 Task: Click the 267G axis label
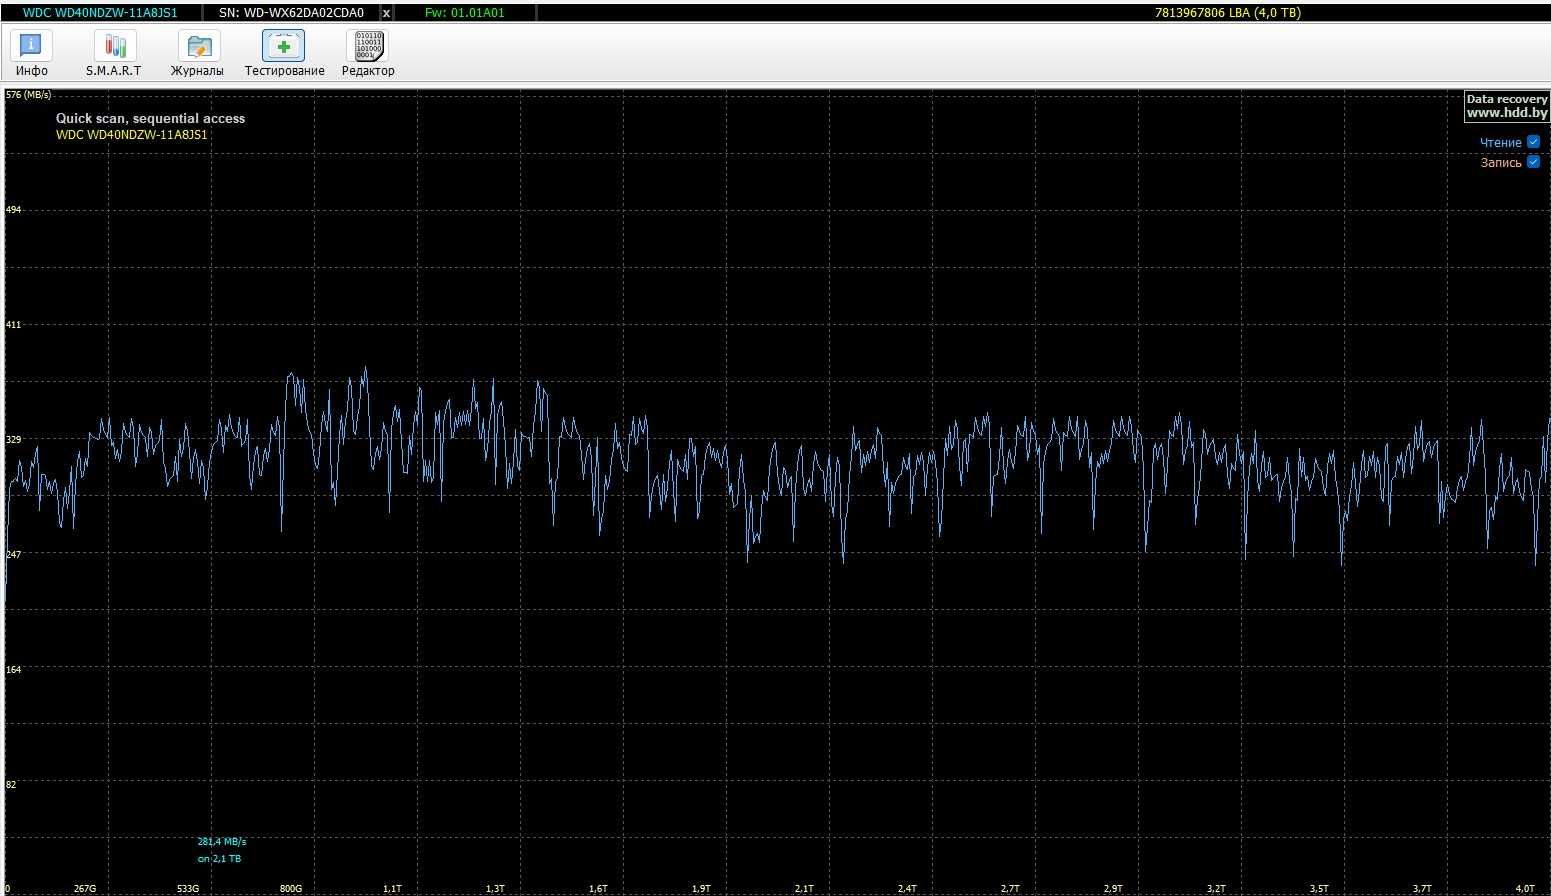[85, 888]
